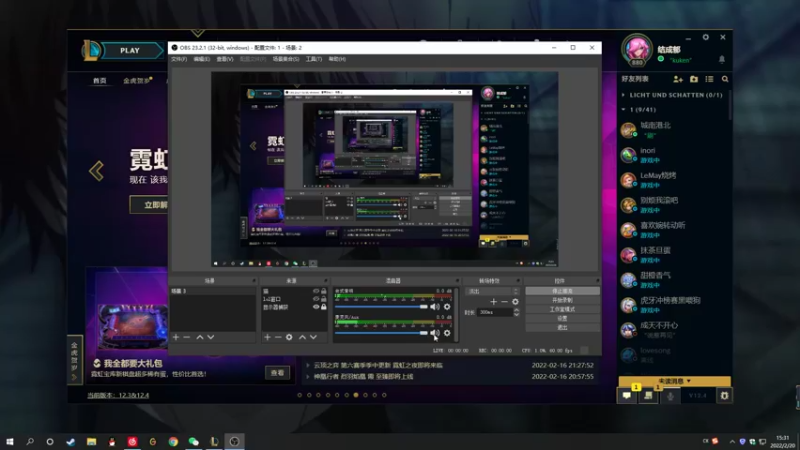The width and height of the screenshot is (800, 450).
Task: Open settings gear for the desktop audio channel
Action: tap(447, 307)
